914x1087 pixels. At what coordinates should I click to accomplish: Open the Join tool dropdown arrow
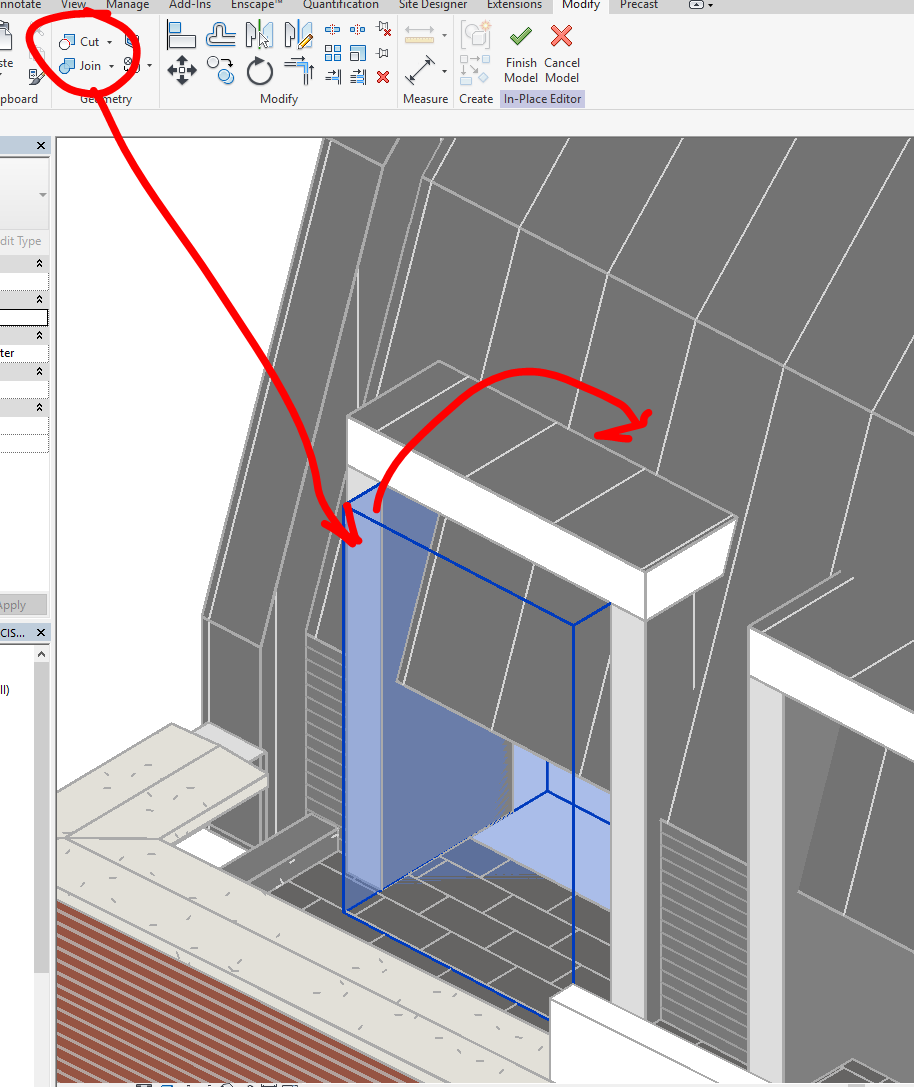point(111,67)
